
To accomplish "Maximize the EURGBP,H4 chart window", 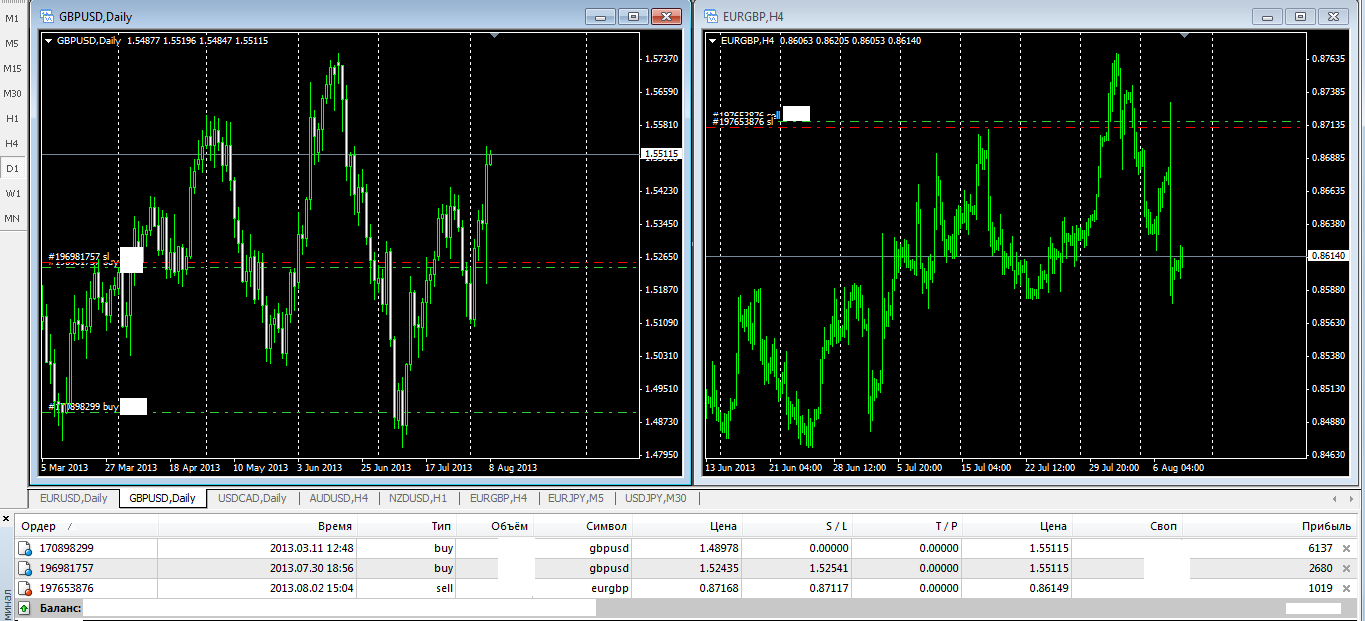I will point(1299,16).
